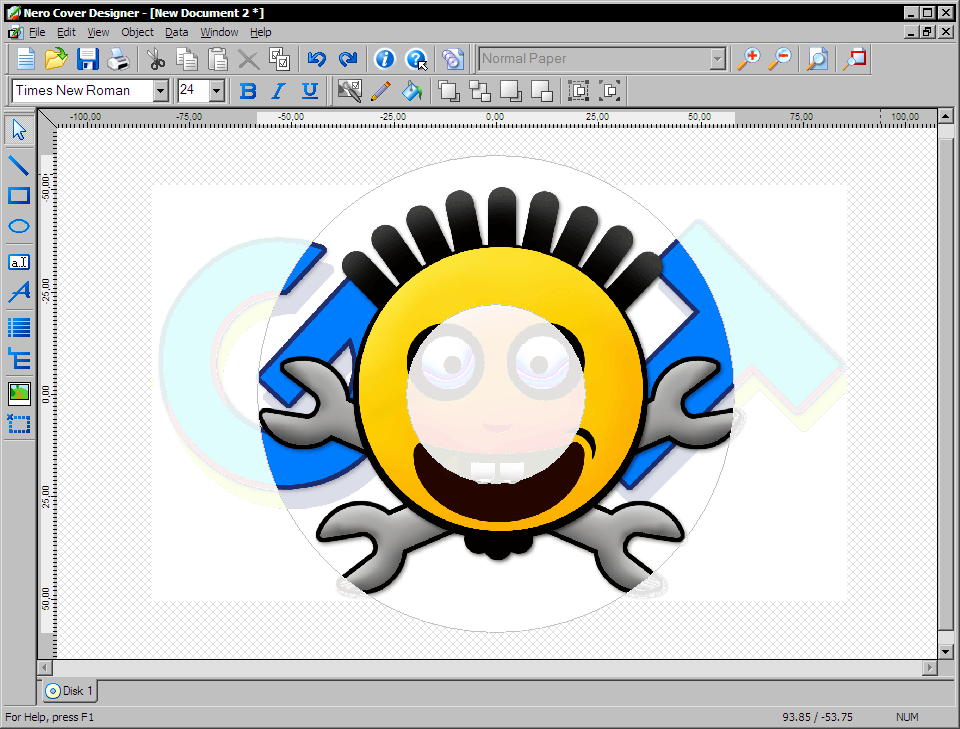Image resolution: width=960 pixels, height=729 pixels.
Task: Click the vertical scrollbar down arrow
Action: pos(945,652)
